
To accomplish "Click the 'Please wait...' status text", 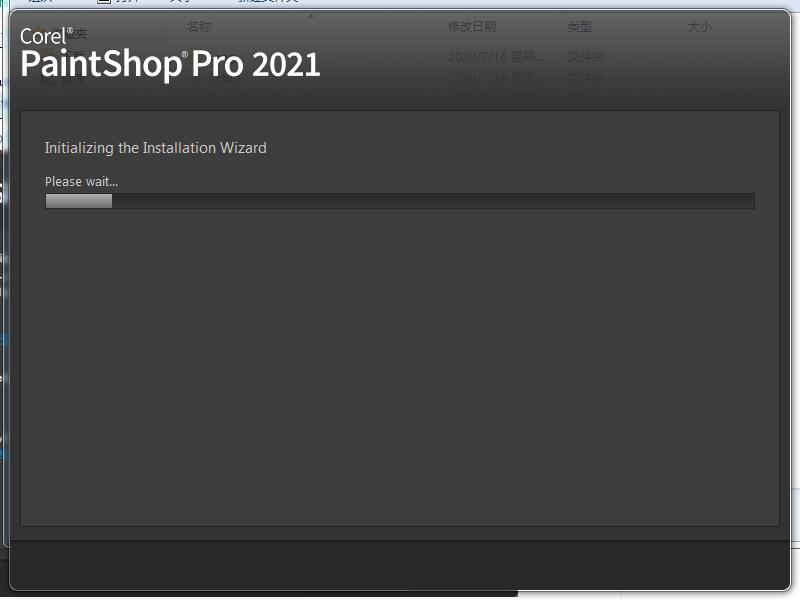I will click(81, 182).
